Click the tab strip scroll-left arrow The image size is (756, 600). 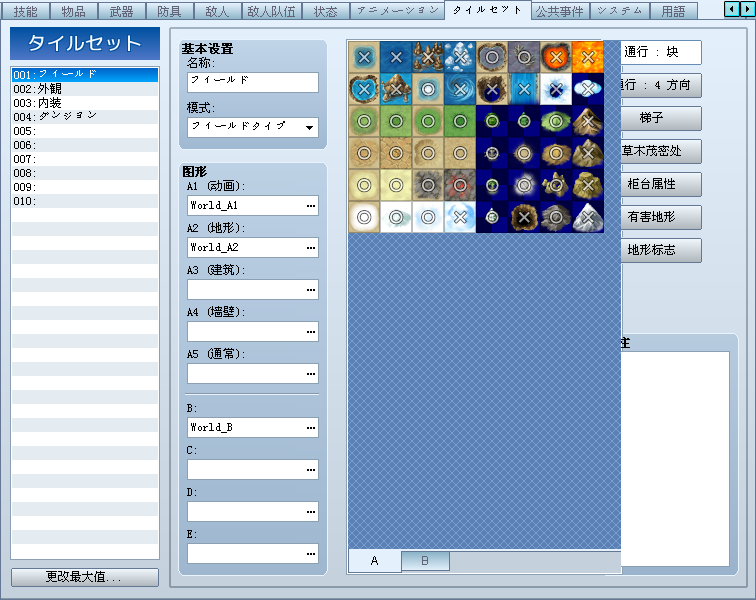click(x=732, y=9)
